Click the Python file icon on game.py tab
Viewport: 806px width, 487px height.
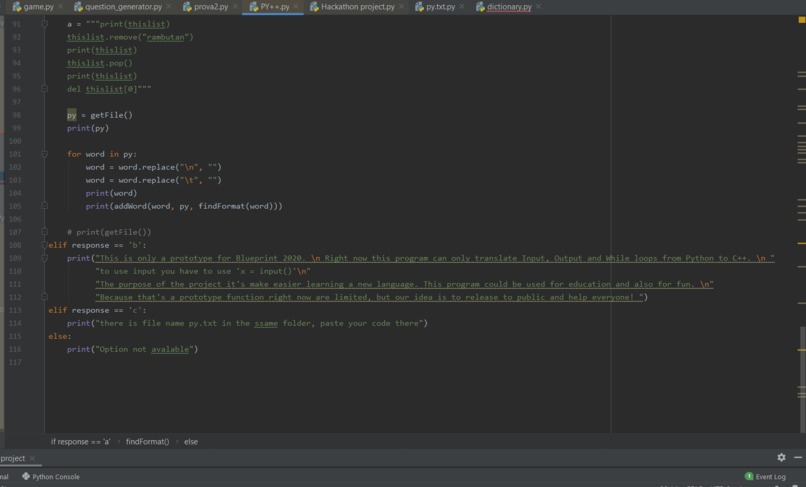click(x=17, y=7)
